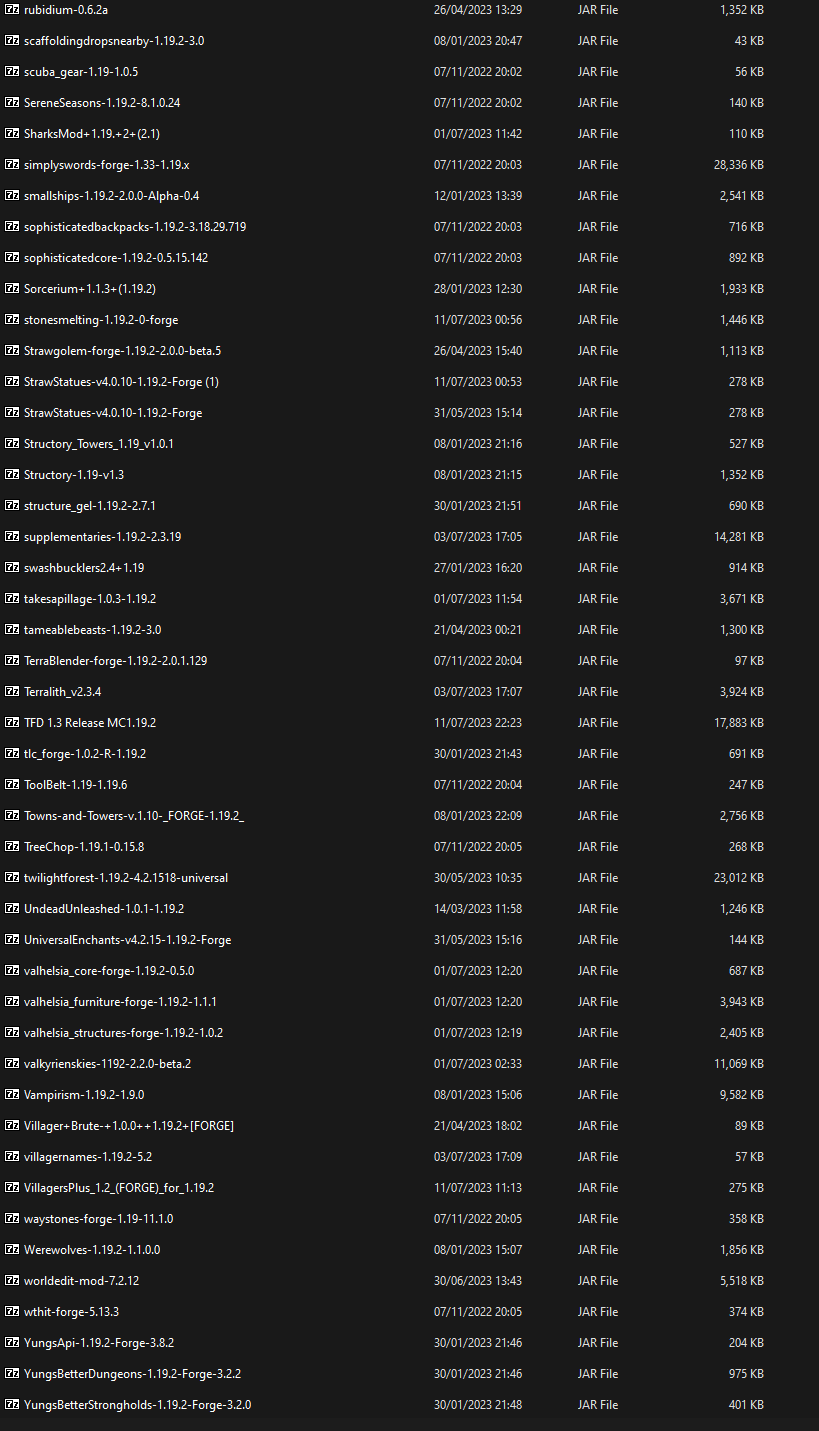
Task: Click the icon next to worldedit-mod-7.2.12
Action: [12, 1280]
